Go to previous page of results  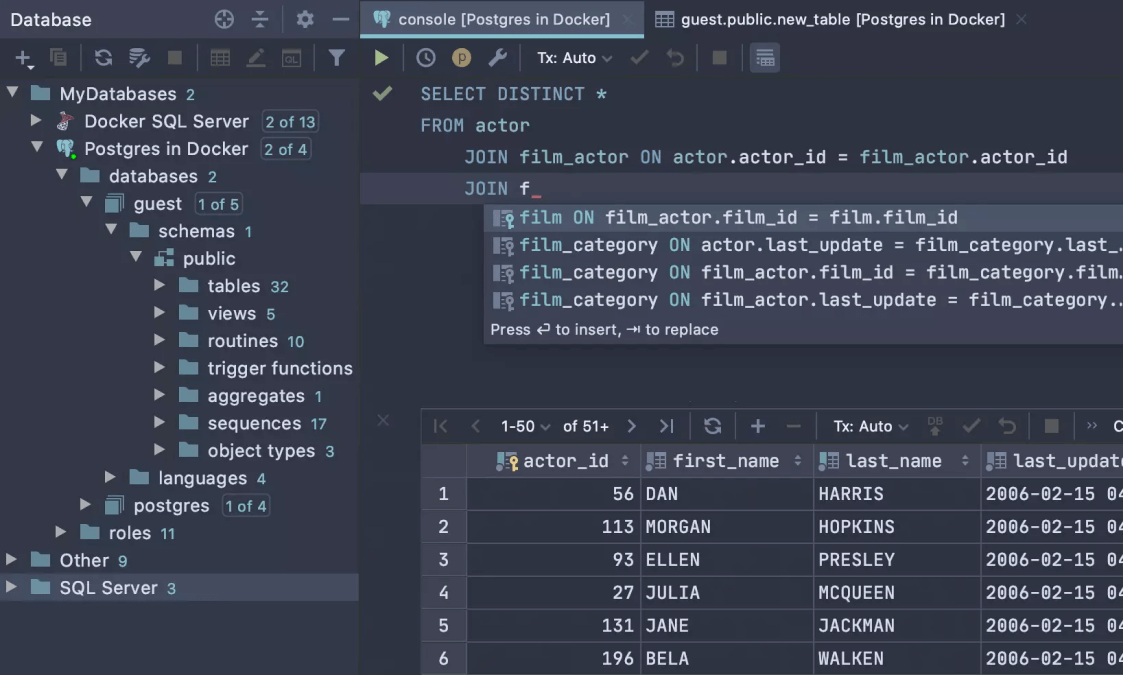pyautogui.click(x=476, y=426)
